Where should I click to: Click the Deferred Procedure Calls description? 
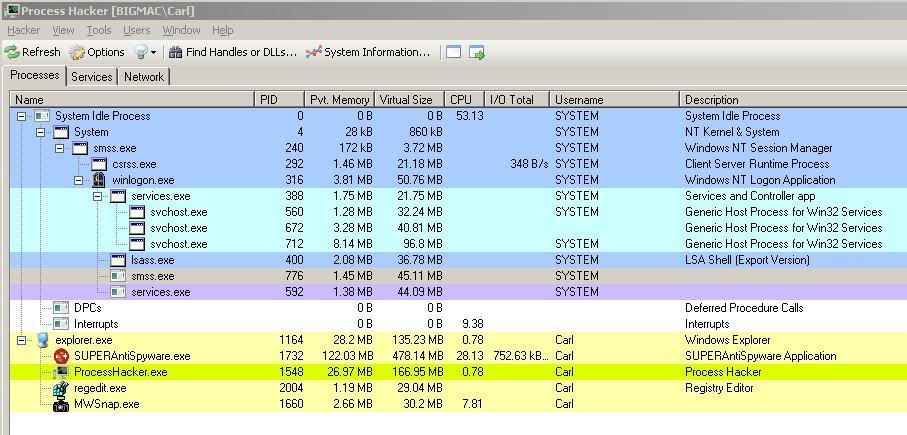744,308
